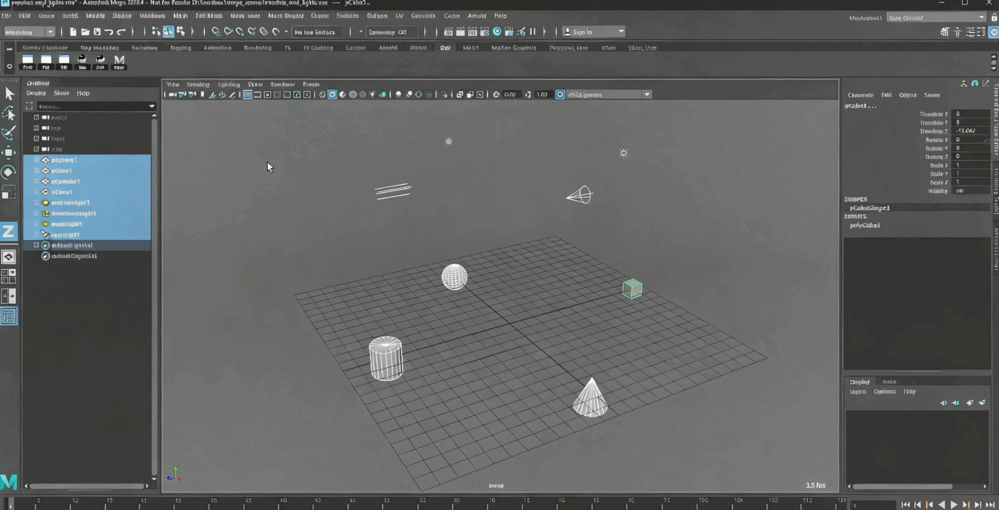This screenshot has height=510, width=999.
Task: Click polyCube1 under Inputs
Action: click(x=865, y=226)
